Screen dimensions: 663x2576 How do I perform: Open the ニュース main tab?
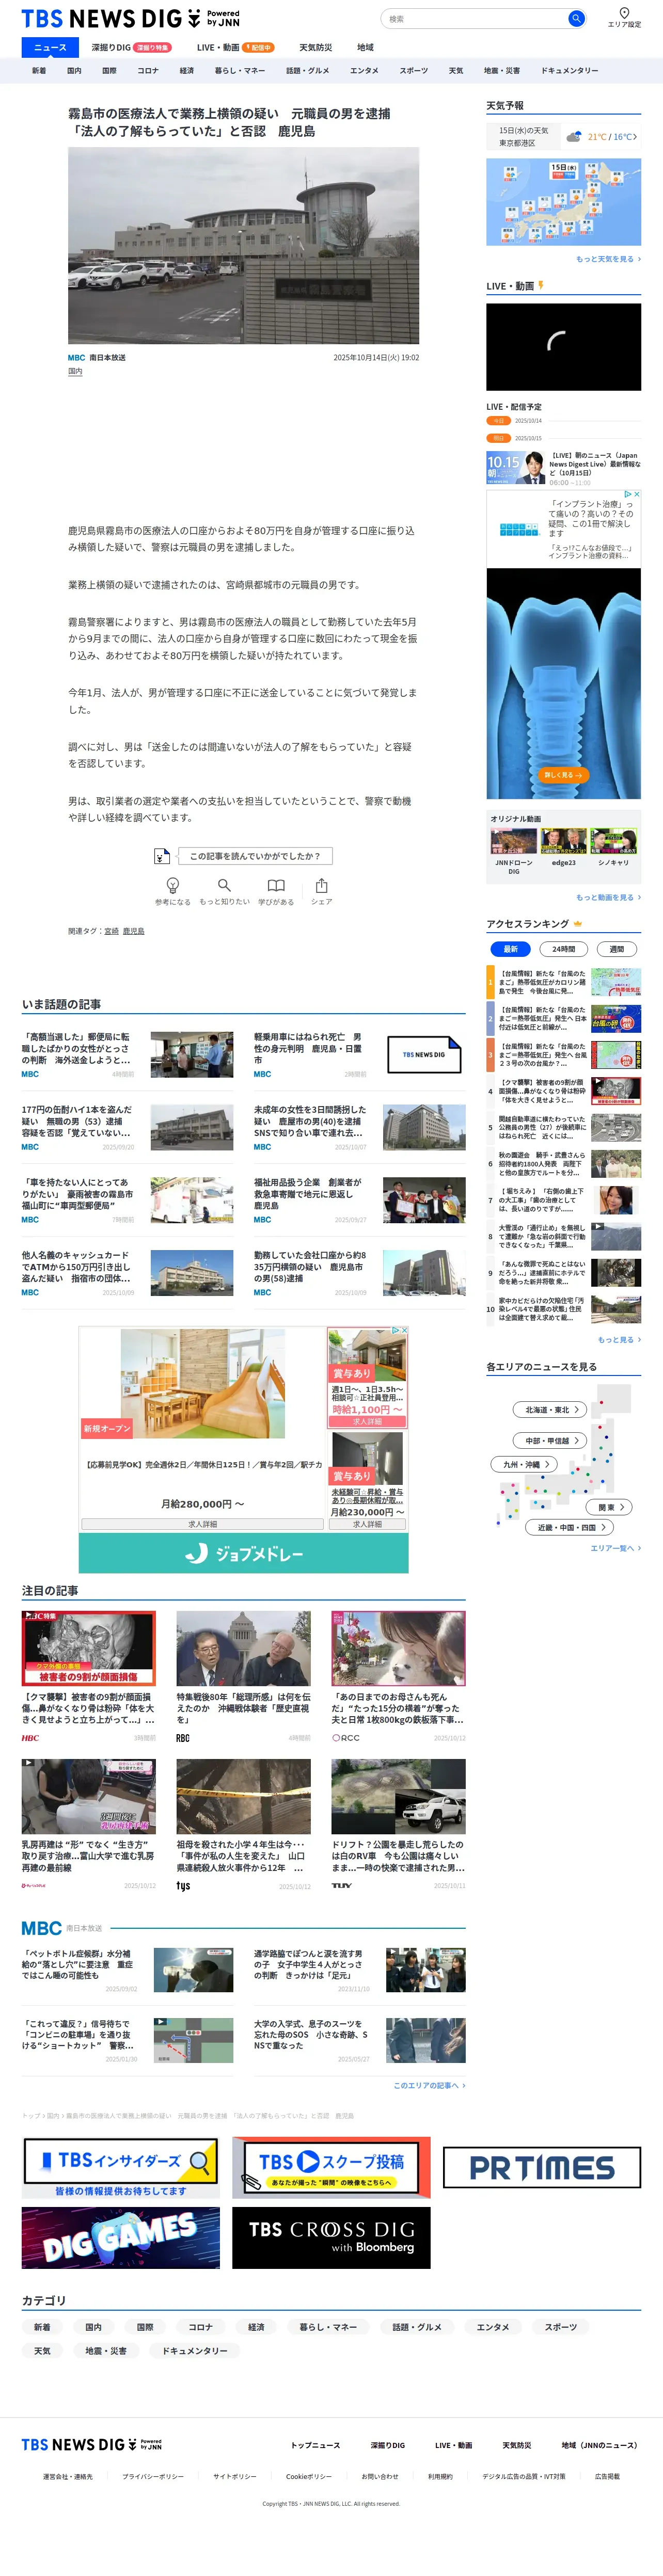tap(50, 47)
